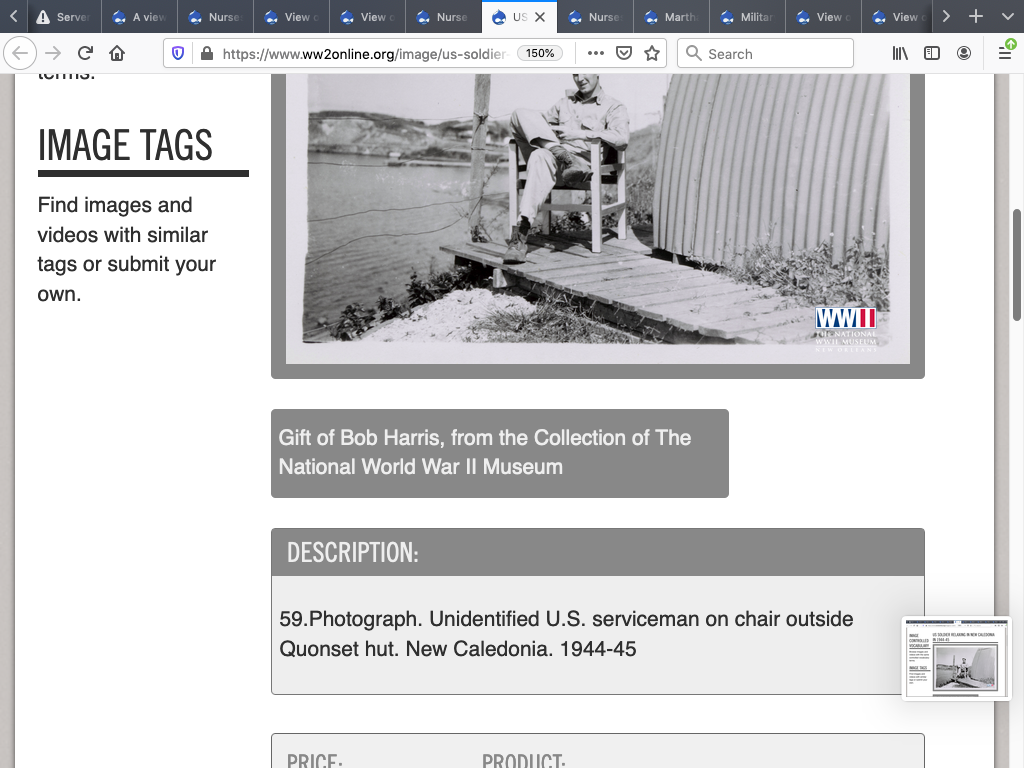This screenshot has height=768, width=1024.
Task: Expand the list all tabs dropdown
Action: point(1007,17)
